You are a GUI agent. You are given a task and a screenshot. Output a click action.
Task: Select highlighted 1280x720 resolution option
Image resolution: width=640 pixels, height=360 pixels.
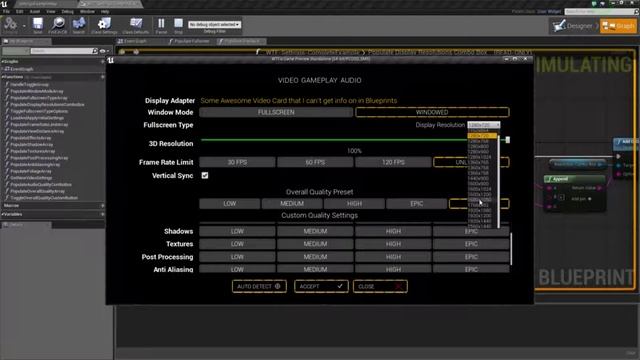tap(482, 136)
